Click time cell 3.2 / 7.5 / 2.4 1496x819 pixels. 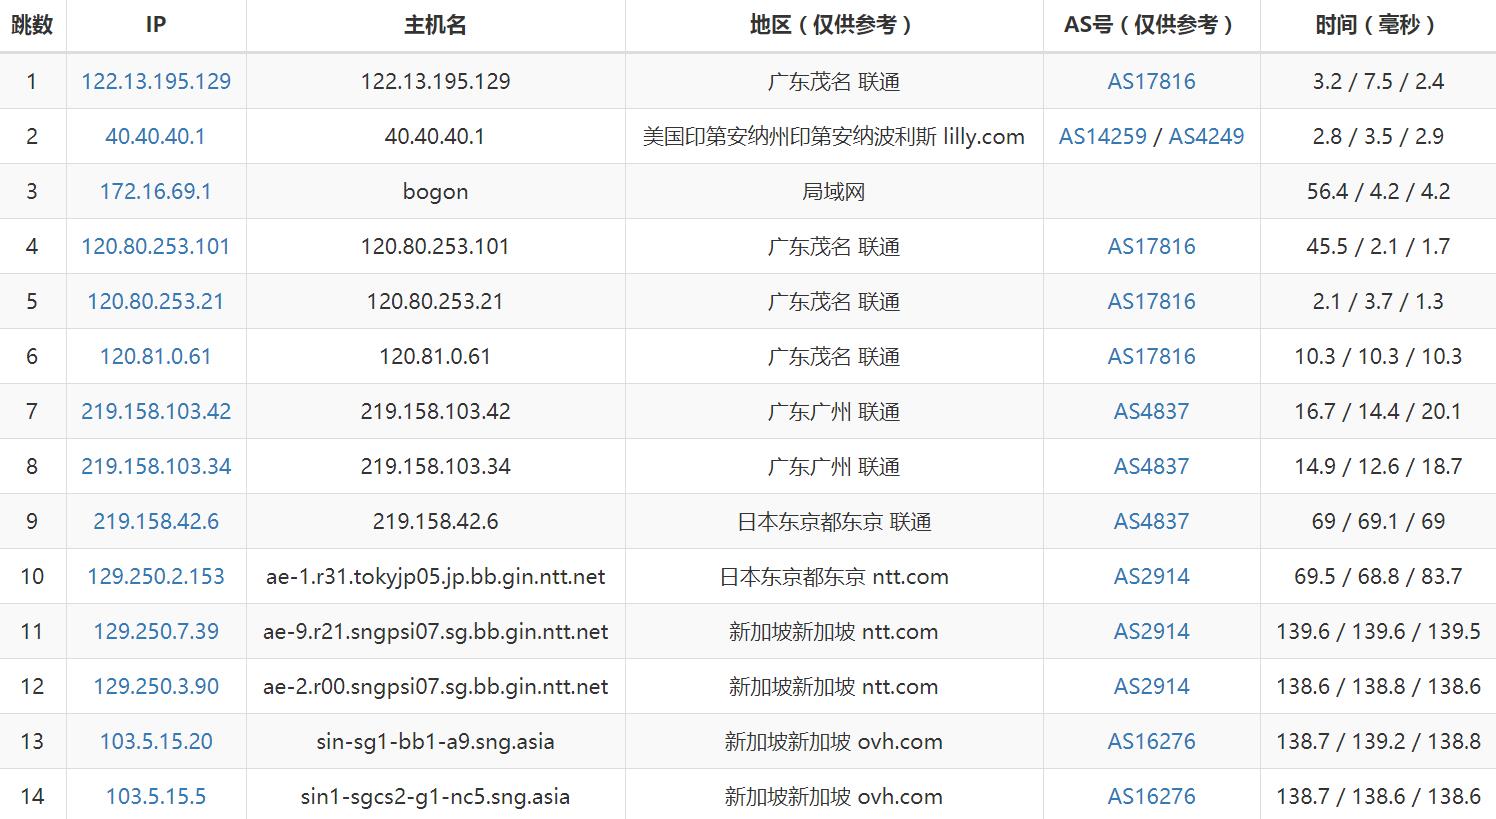[x=1378, y=81]
